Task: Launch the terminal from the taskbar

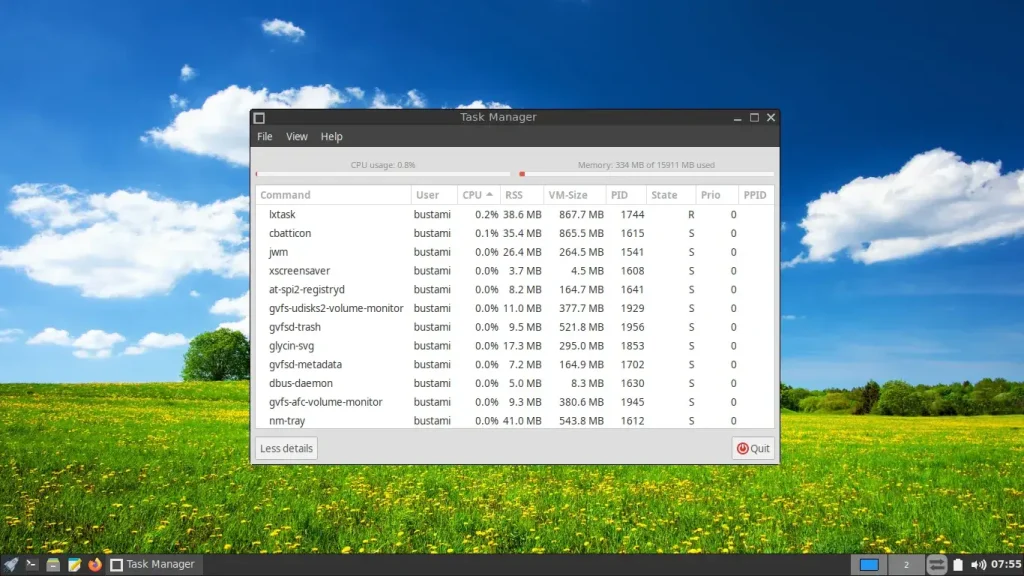Action: pos(31,564)
